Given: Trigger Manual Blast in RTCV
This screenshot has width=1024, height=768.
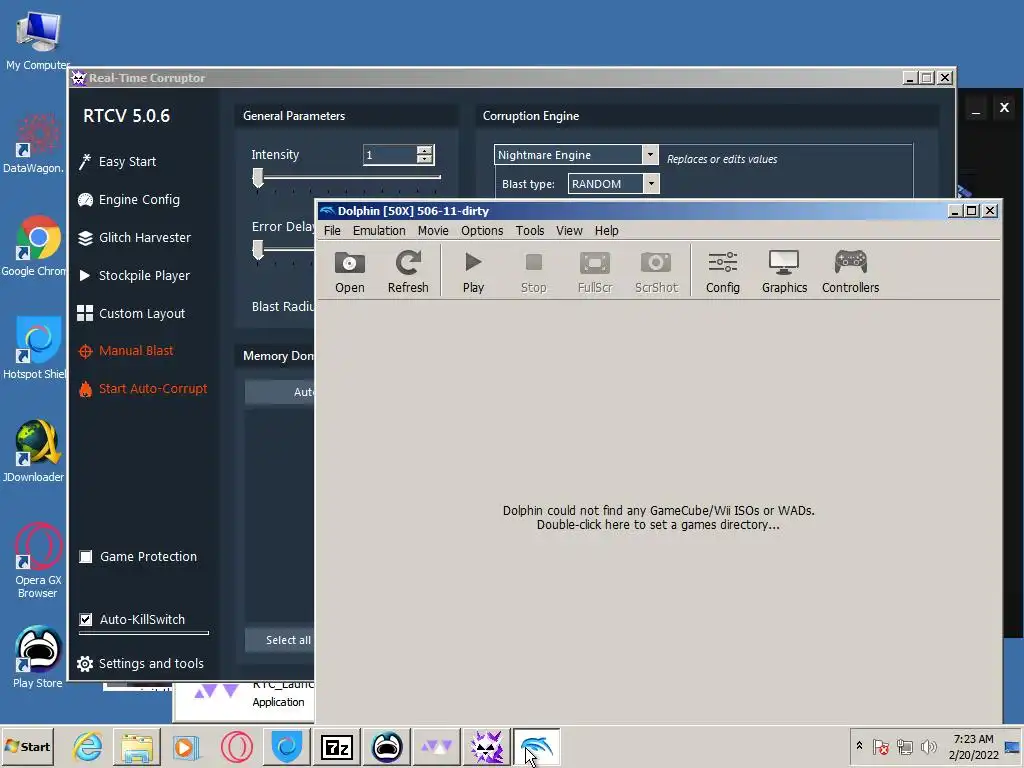Looking at the screenshot, I should 125,351.
